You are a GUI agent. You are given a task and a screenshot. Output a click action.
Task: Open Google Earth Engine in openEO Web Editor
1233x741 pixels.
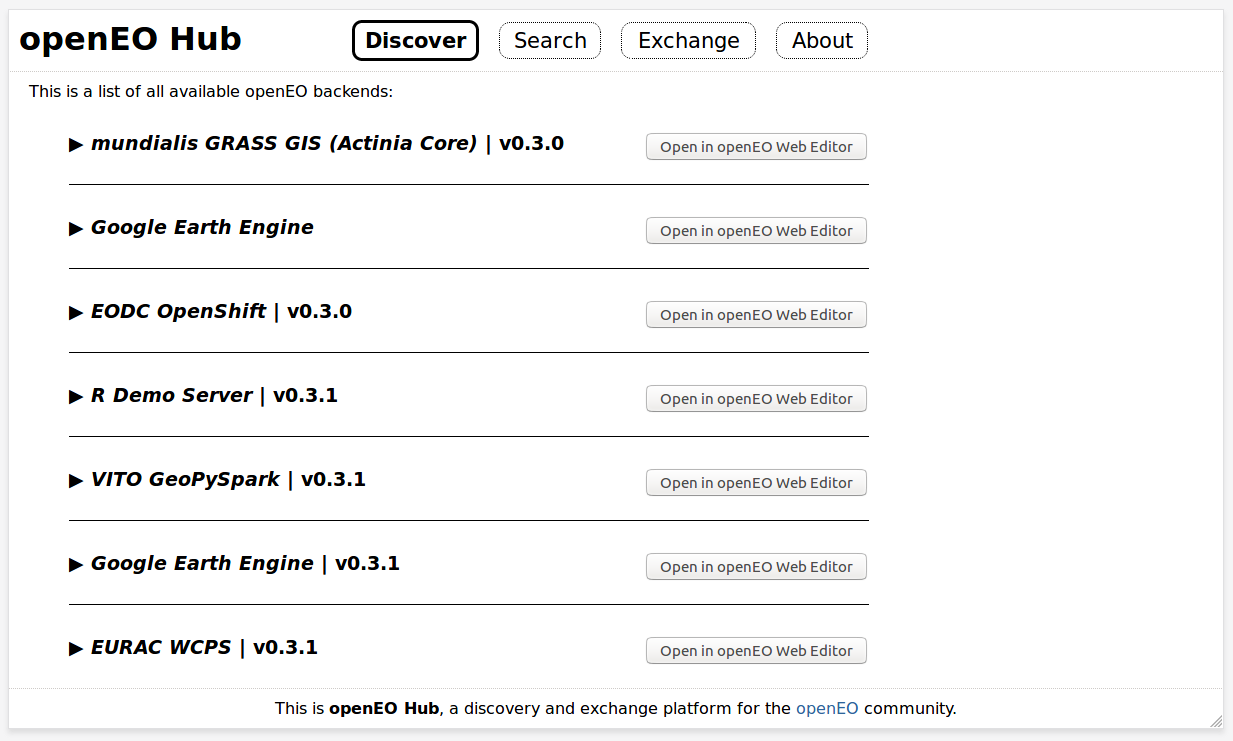[756, 230]
